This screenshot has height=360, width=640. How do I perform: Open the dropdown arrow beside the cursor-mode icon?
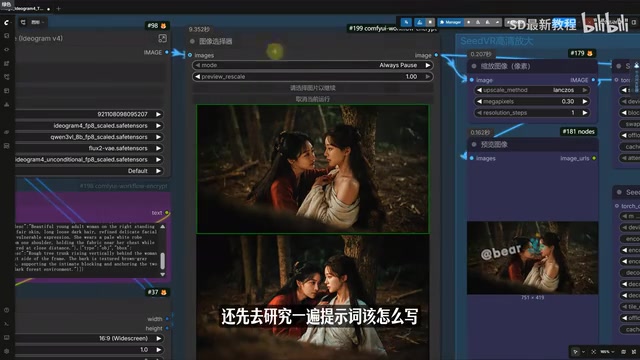click(x=583, y=351)
